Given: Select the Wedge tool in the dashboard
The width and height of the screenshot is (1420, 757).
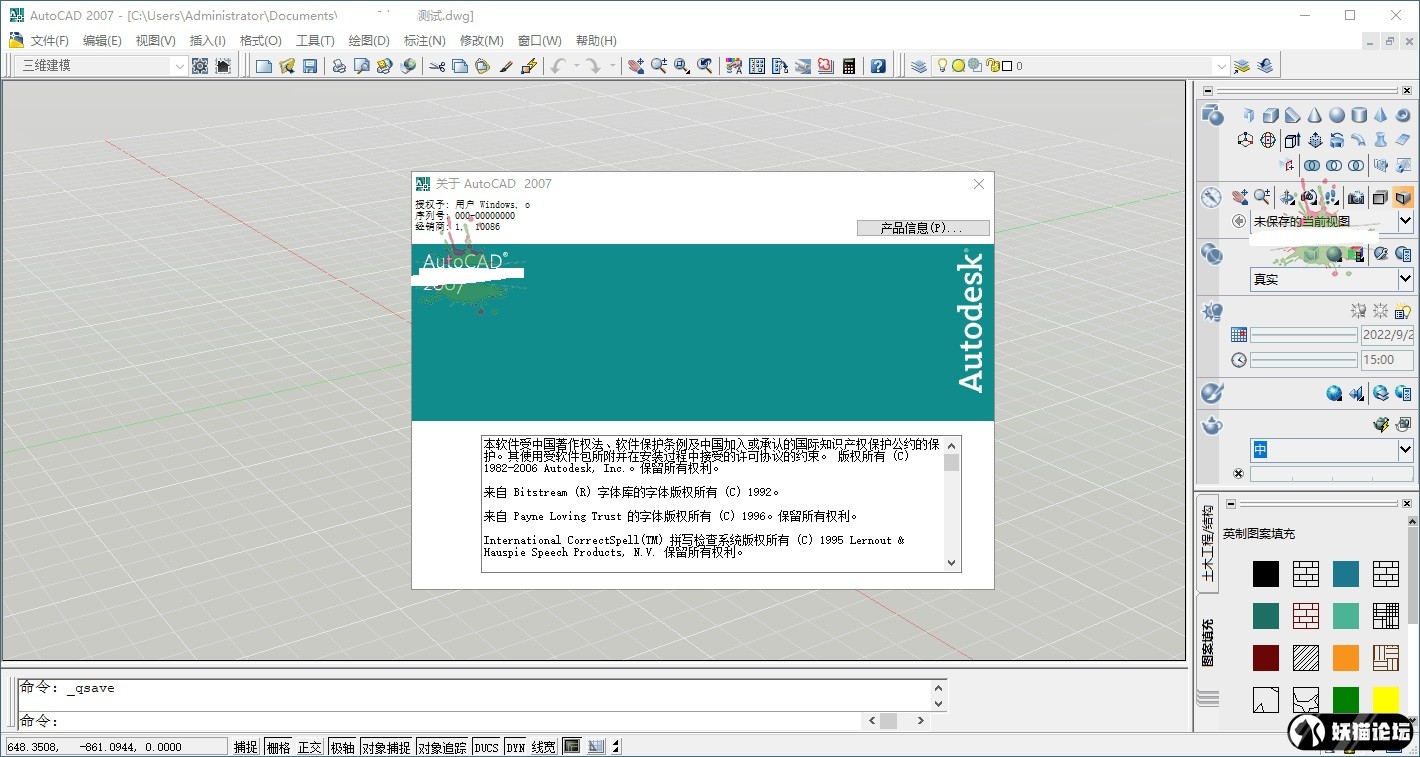Looking at the screenshot, I should click(x=1293, y=116).
